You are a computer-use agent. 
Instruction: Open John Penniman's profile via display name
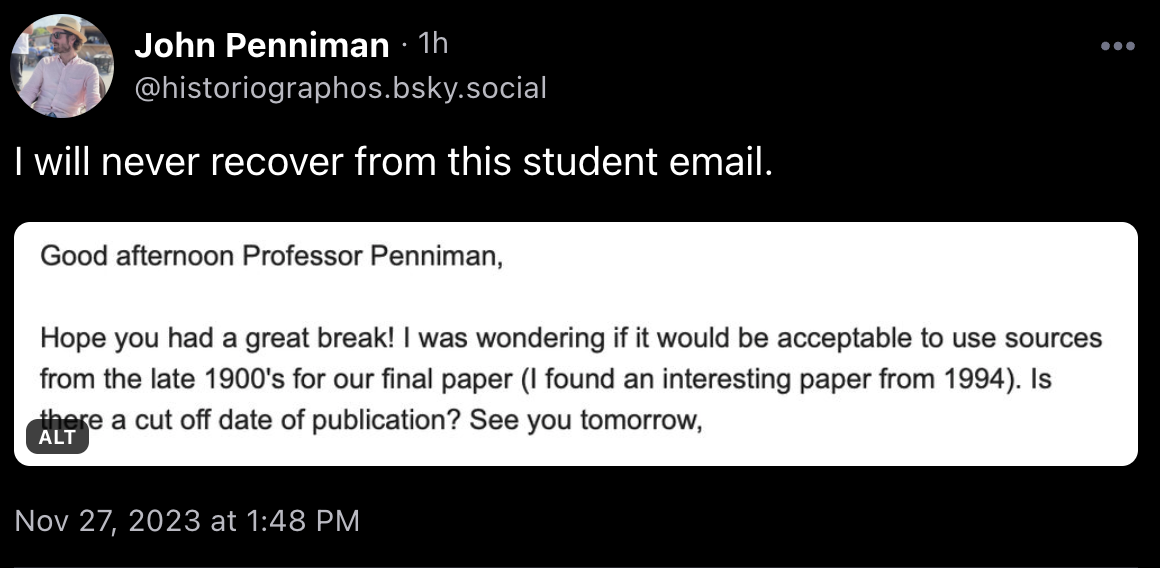click(x=261, y=45)
